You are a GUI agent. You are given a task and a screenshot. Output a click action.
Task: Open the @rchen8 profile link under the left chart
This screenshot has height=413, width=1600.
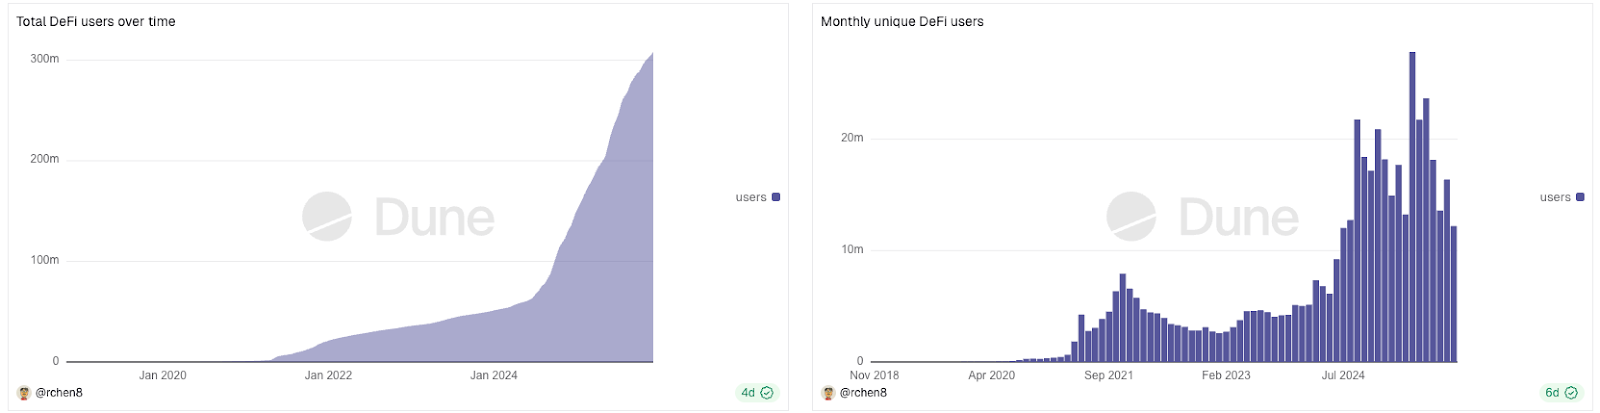click(x=59, y=393)
